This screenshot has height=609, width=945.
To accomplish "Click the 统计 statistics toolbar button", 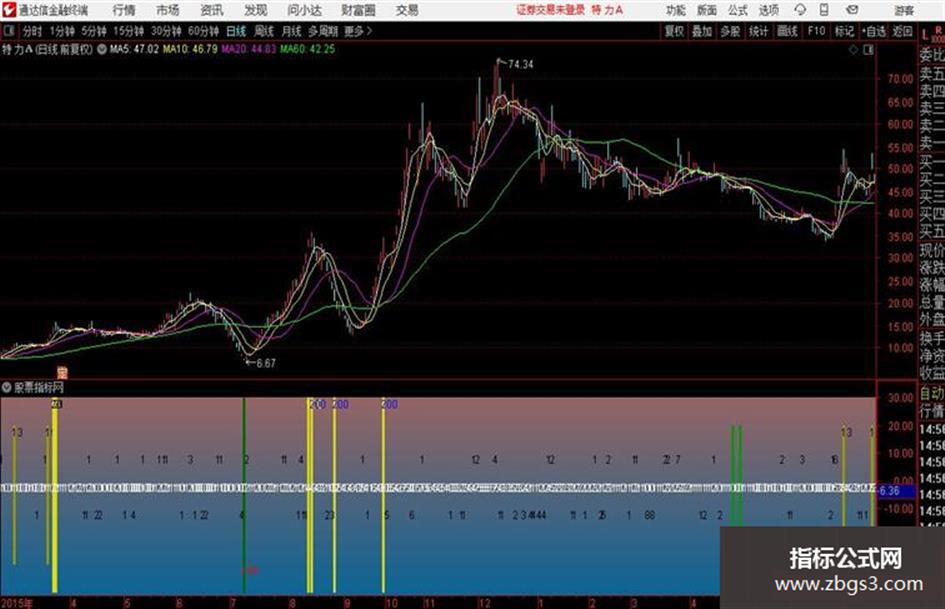I will click(759, 31).
